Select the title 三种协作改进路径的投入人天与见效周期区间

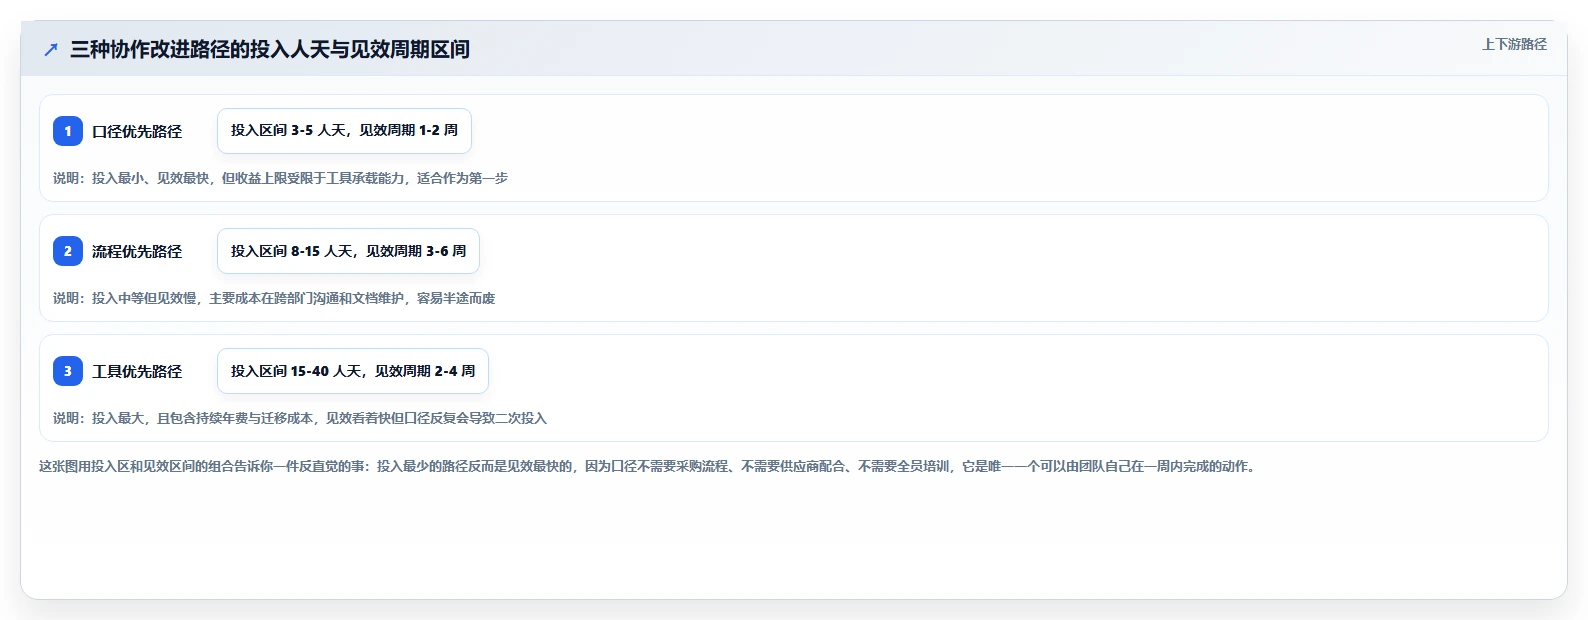point(270,49)
